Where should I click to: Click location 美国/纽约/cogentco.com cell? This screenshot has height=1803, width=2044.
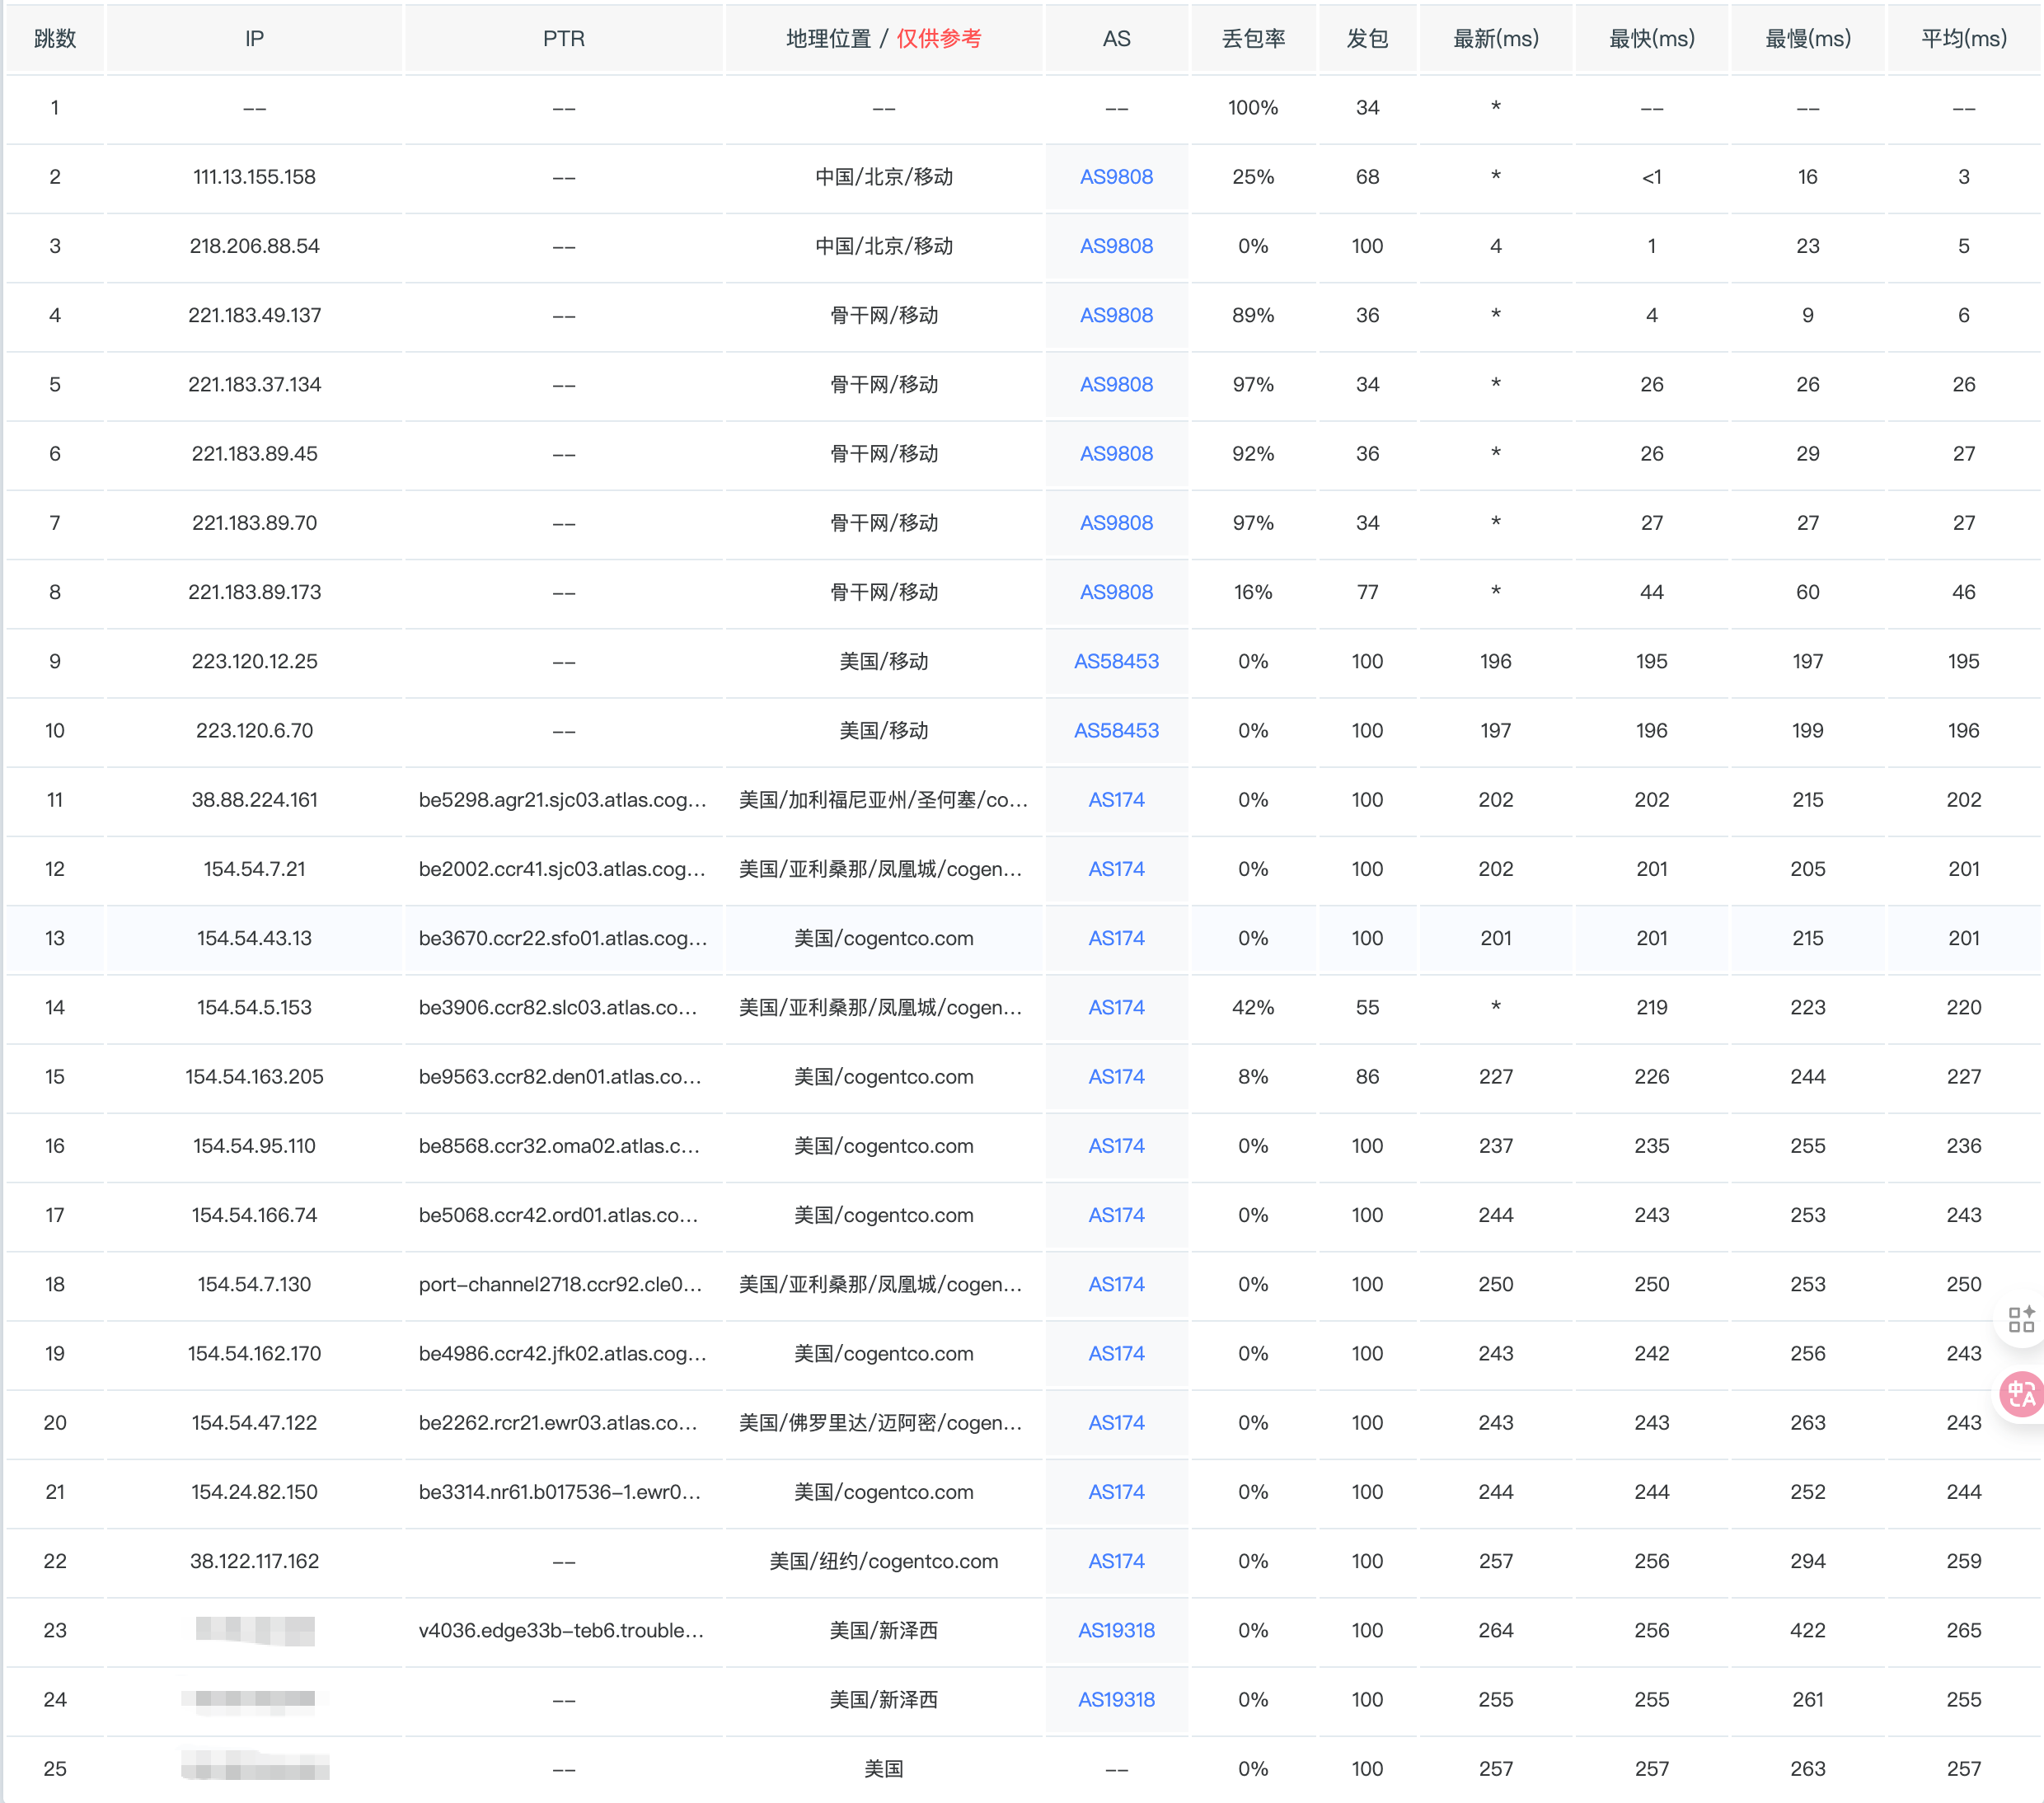click(883, 1561)
